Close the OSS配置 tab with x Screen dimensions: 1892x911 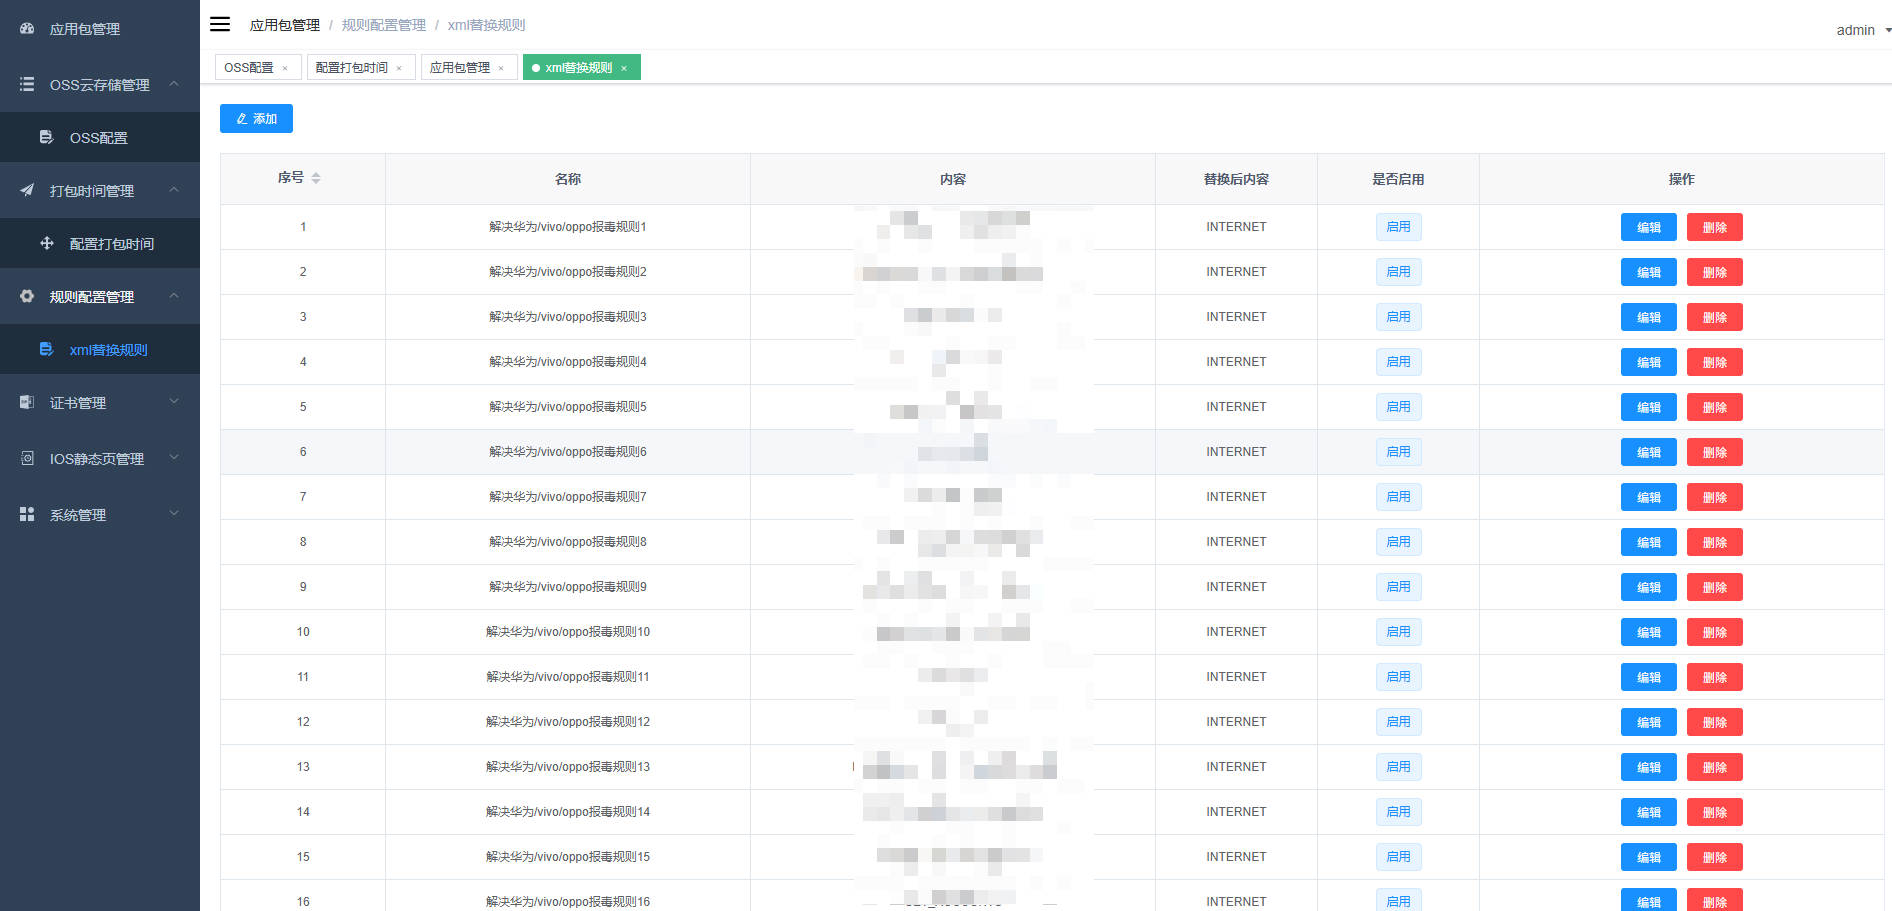tap(285, 68)
